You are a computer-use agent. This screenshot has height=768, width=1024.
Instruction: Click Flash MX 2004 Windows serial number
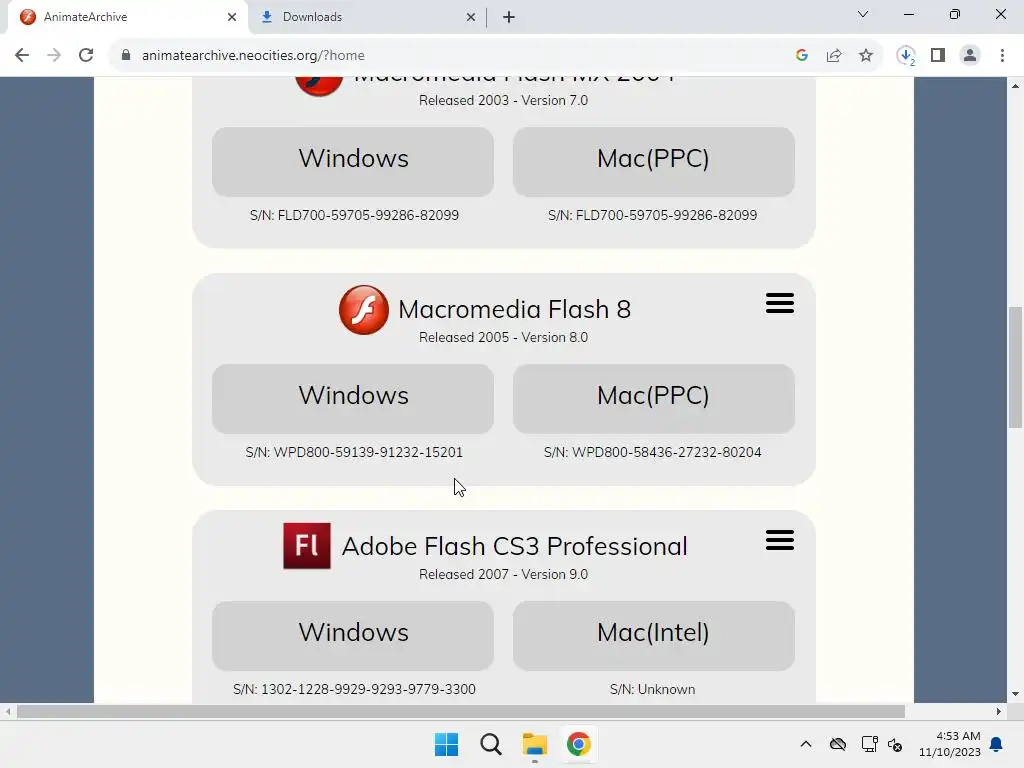pyautogui.click(x=354, y=215)
